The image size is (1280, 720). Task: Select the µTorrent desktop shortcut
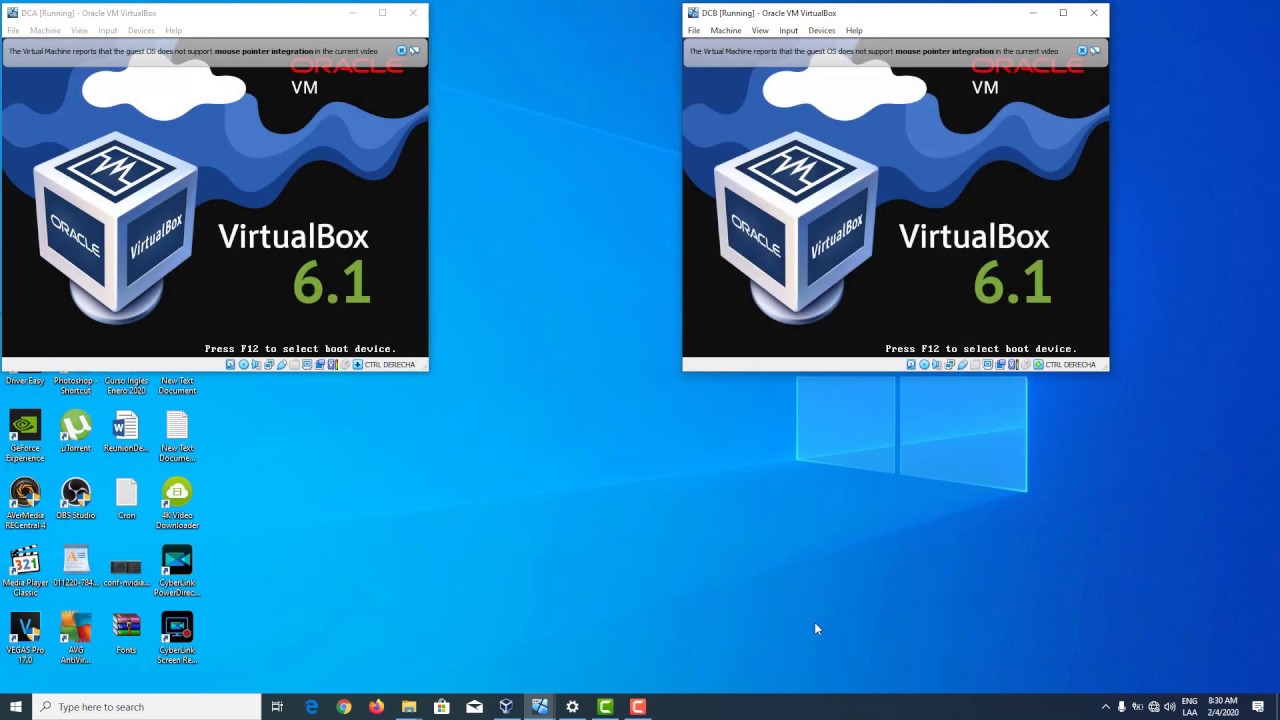[x=76, y=432]
